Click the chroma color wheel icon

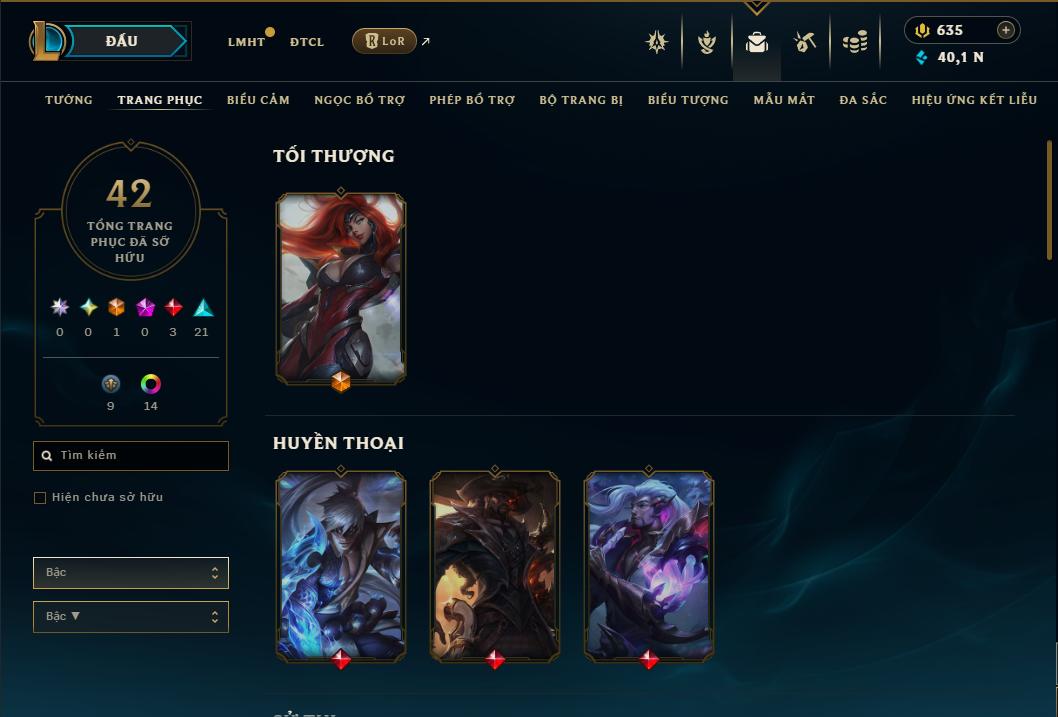150,384
